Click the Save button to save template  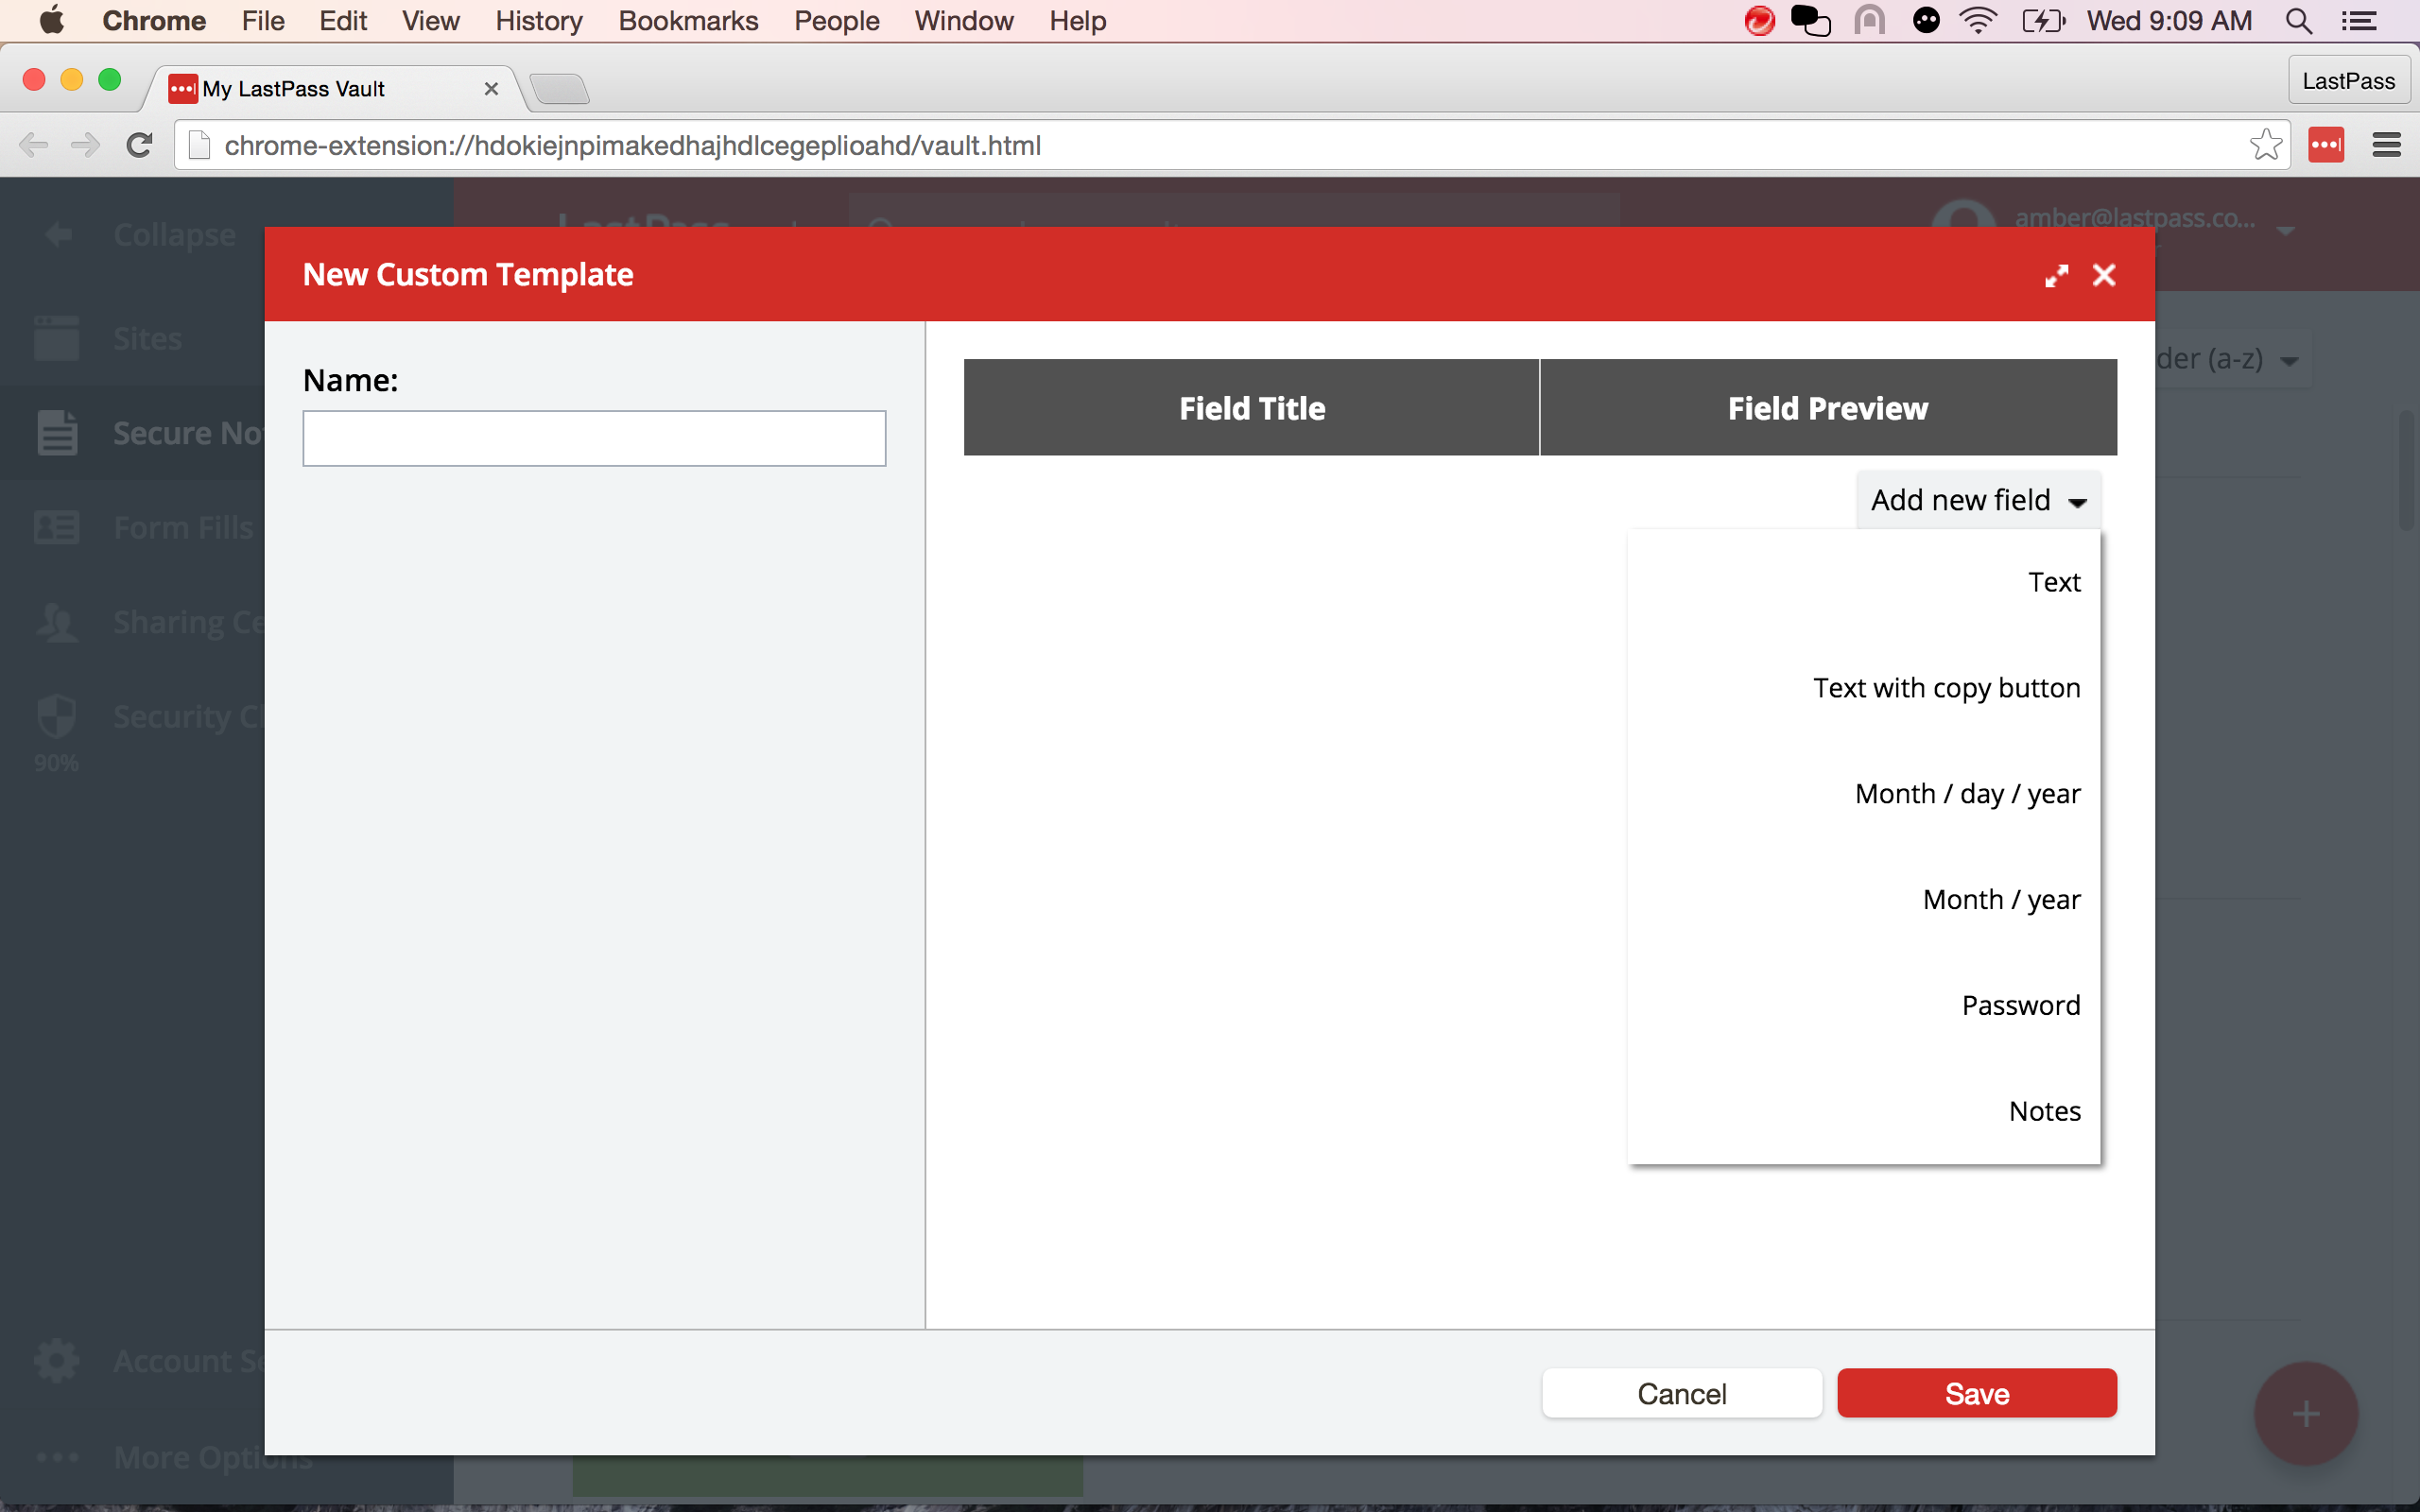click(1978, 1394)
